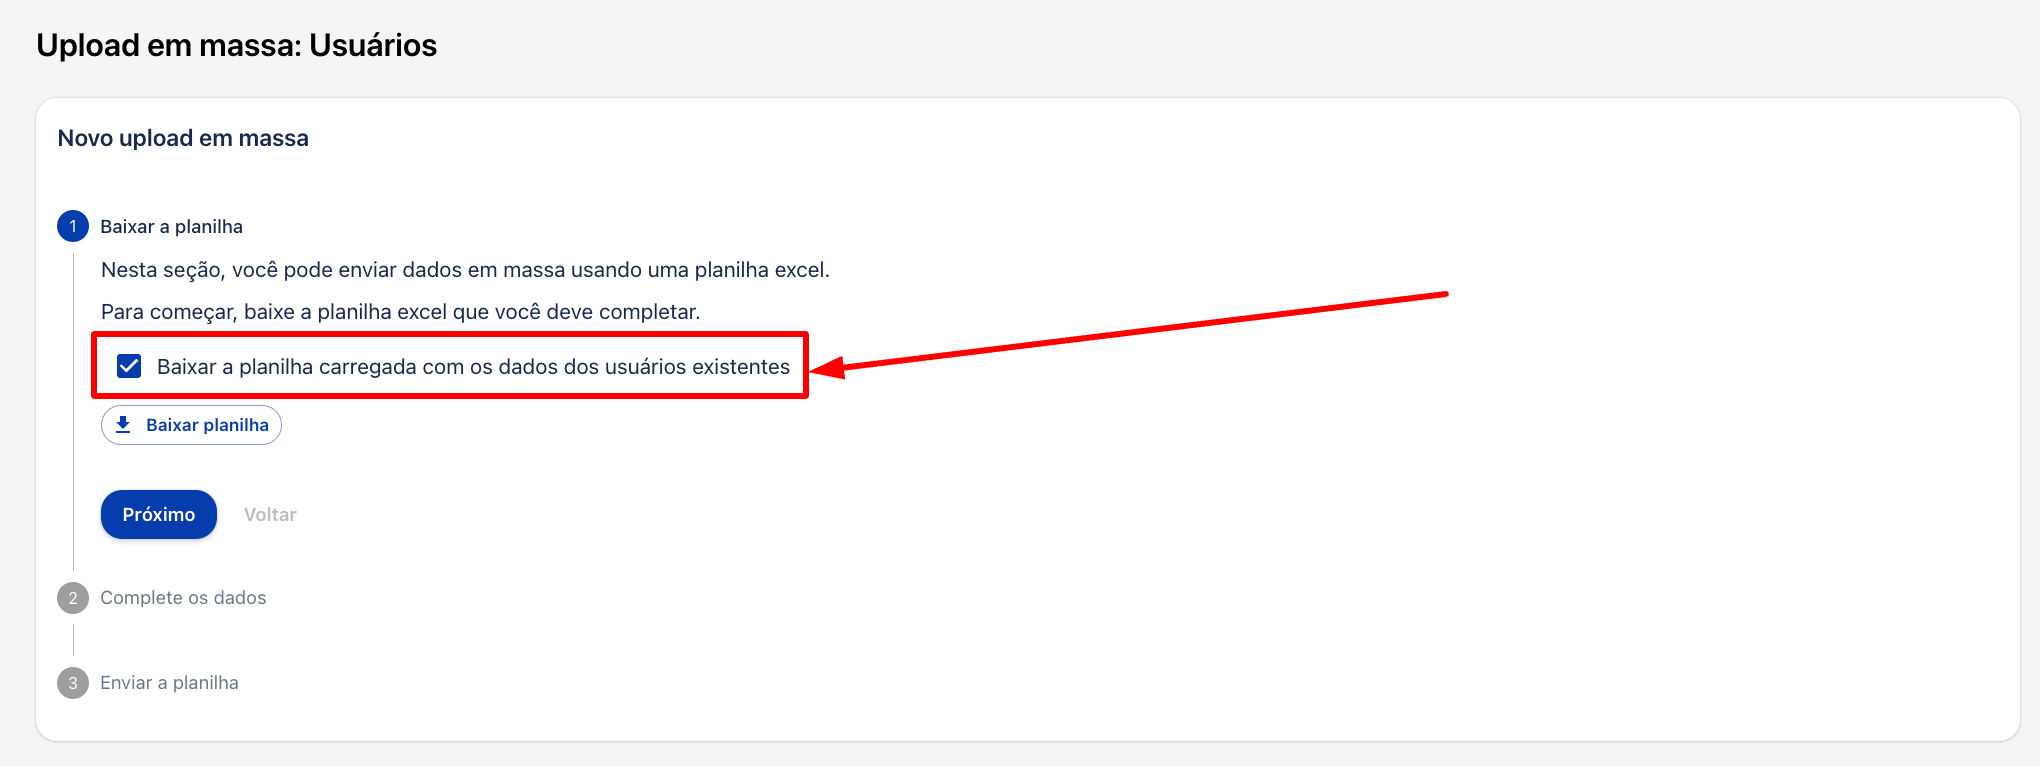This screenshot has width=2040, height=766.
Task: Click the Voltar button
Action: click(x=270, y=514)
